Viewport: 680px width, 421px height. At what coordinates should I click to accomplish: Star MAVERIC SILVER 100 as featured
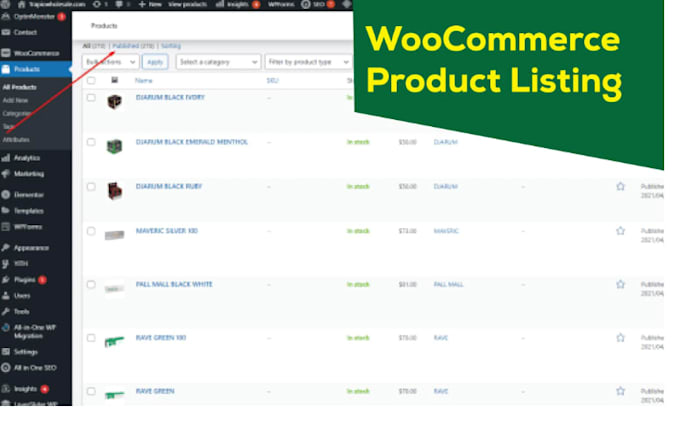[620, 231]
